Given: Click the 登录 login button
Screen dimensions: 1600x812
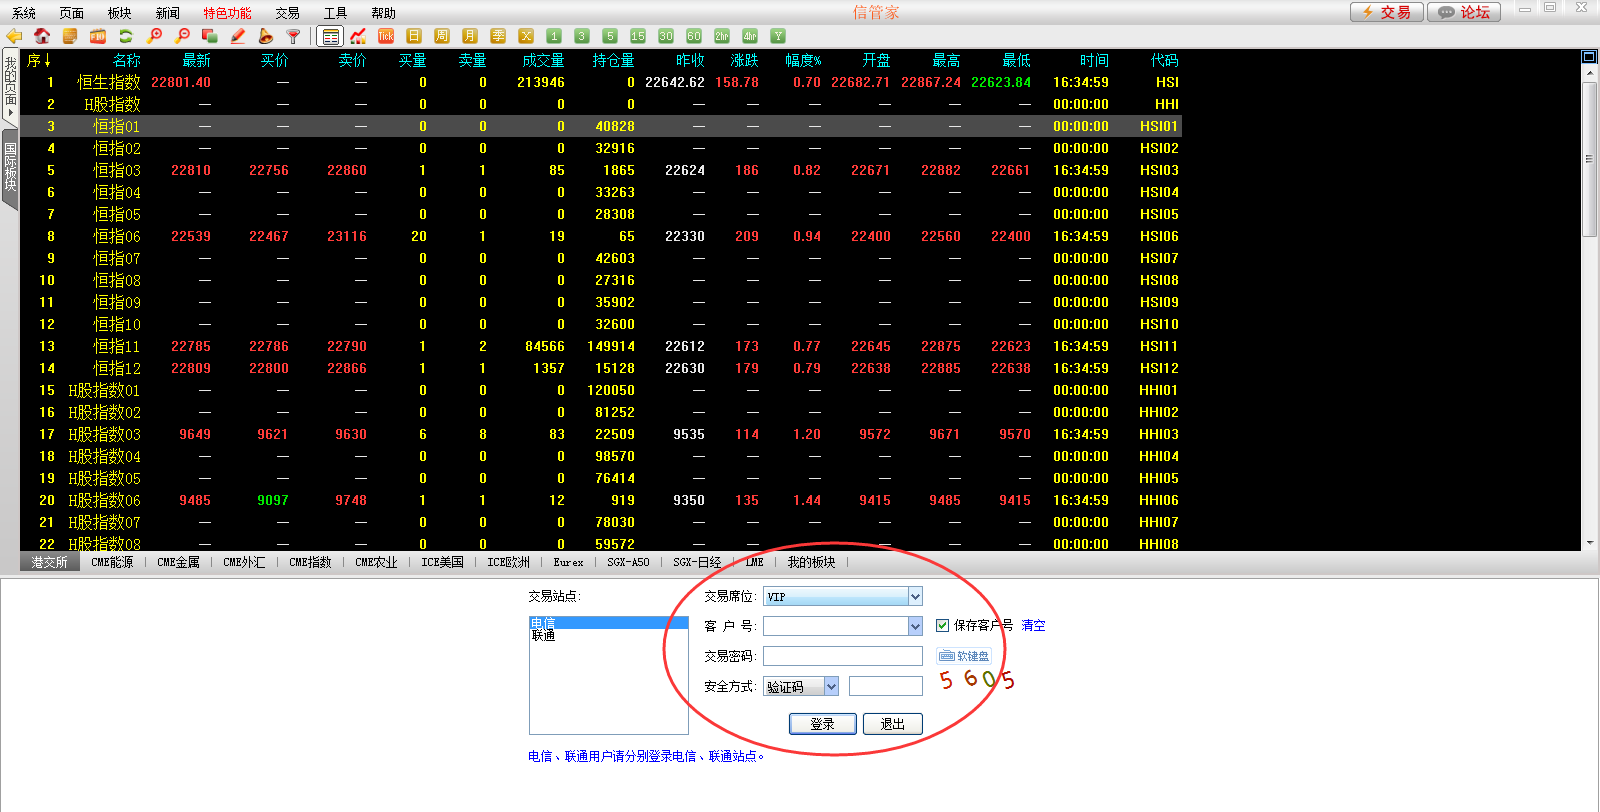Looking at the screenshot, I should [822, 724].
